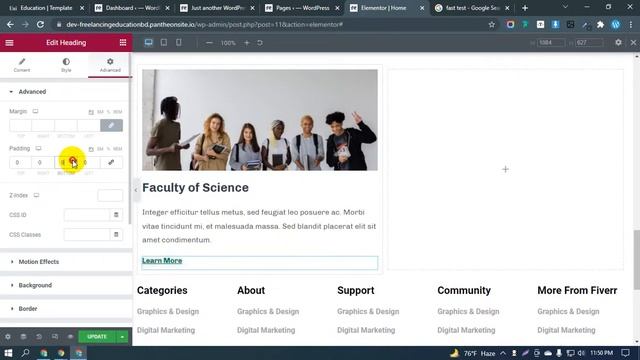The width and height of the screenshot is (640, 360).
Task: Click the Z-Index responsive device icon
Action: (x=36, y=196)
